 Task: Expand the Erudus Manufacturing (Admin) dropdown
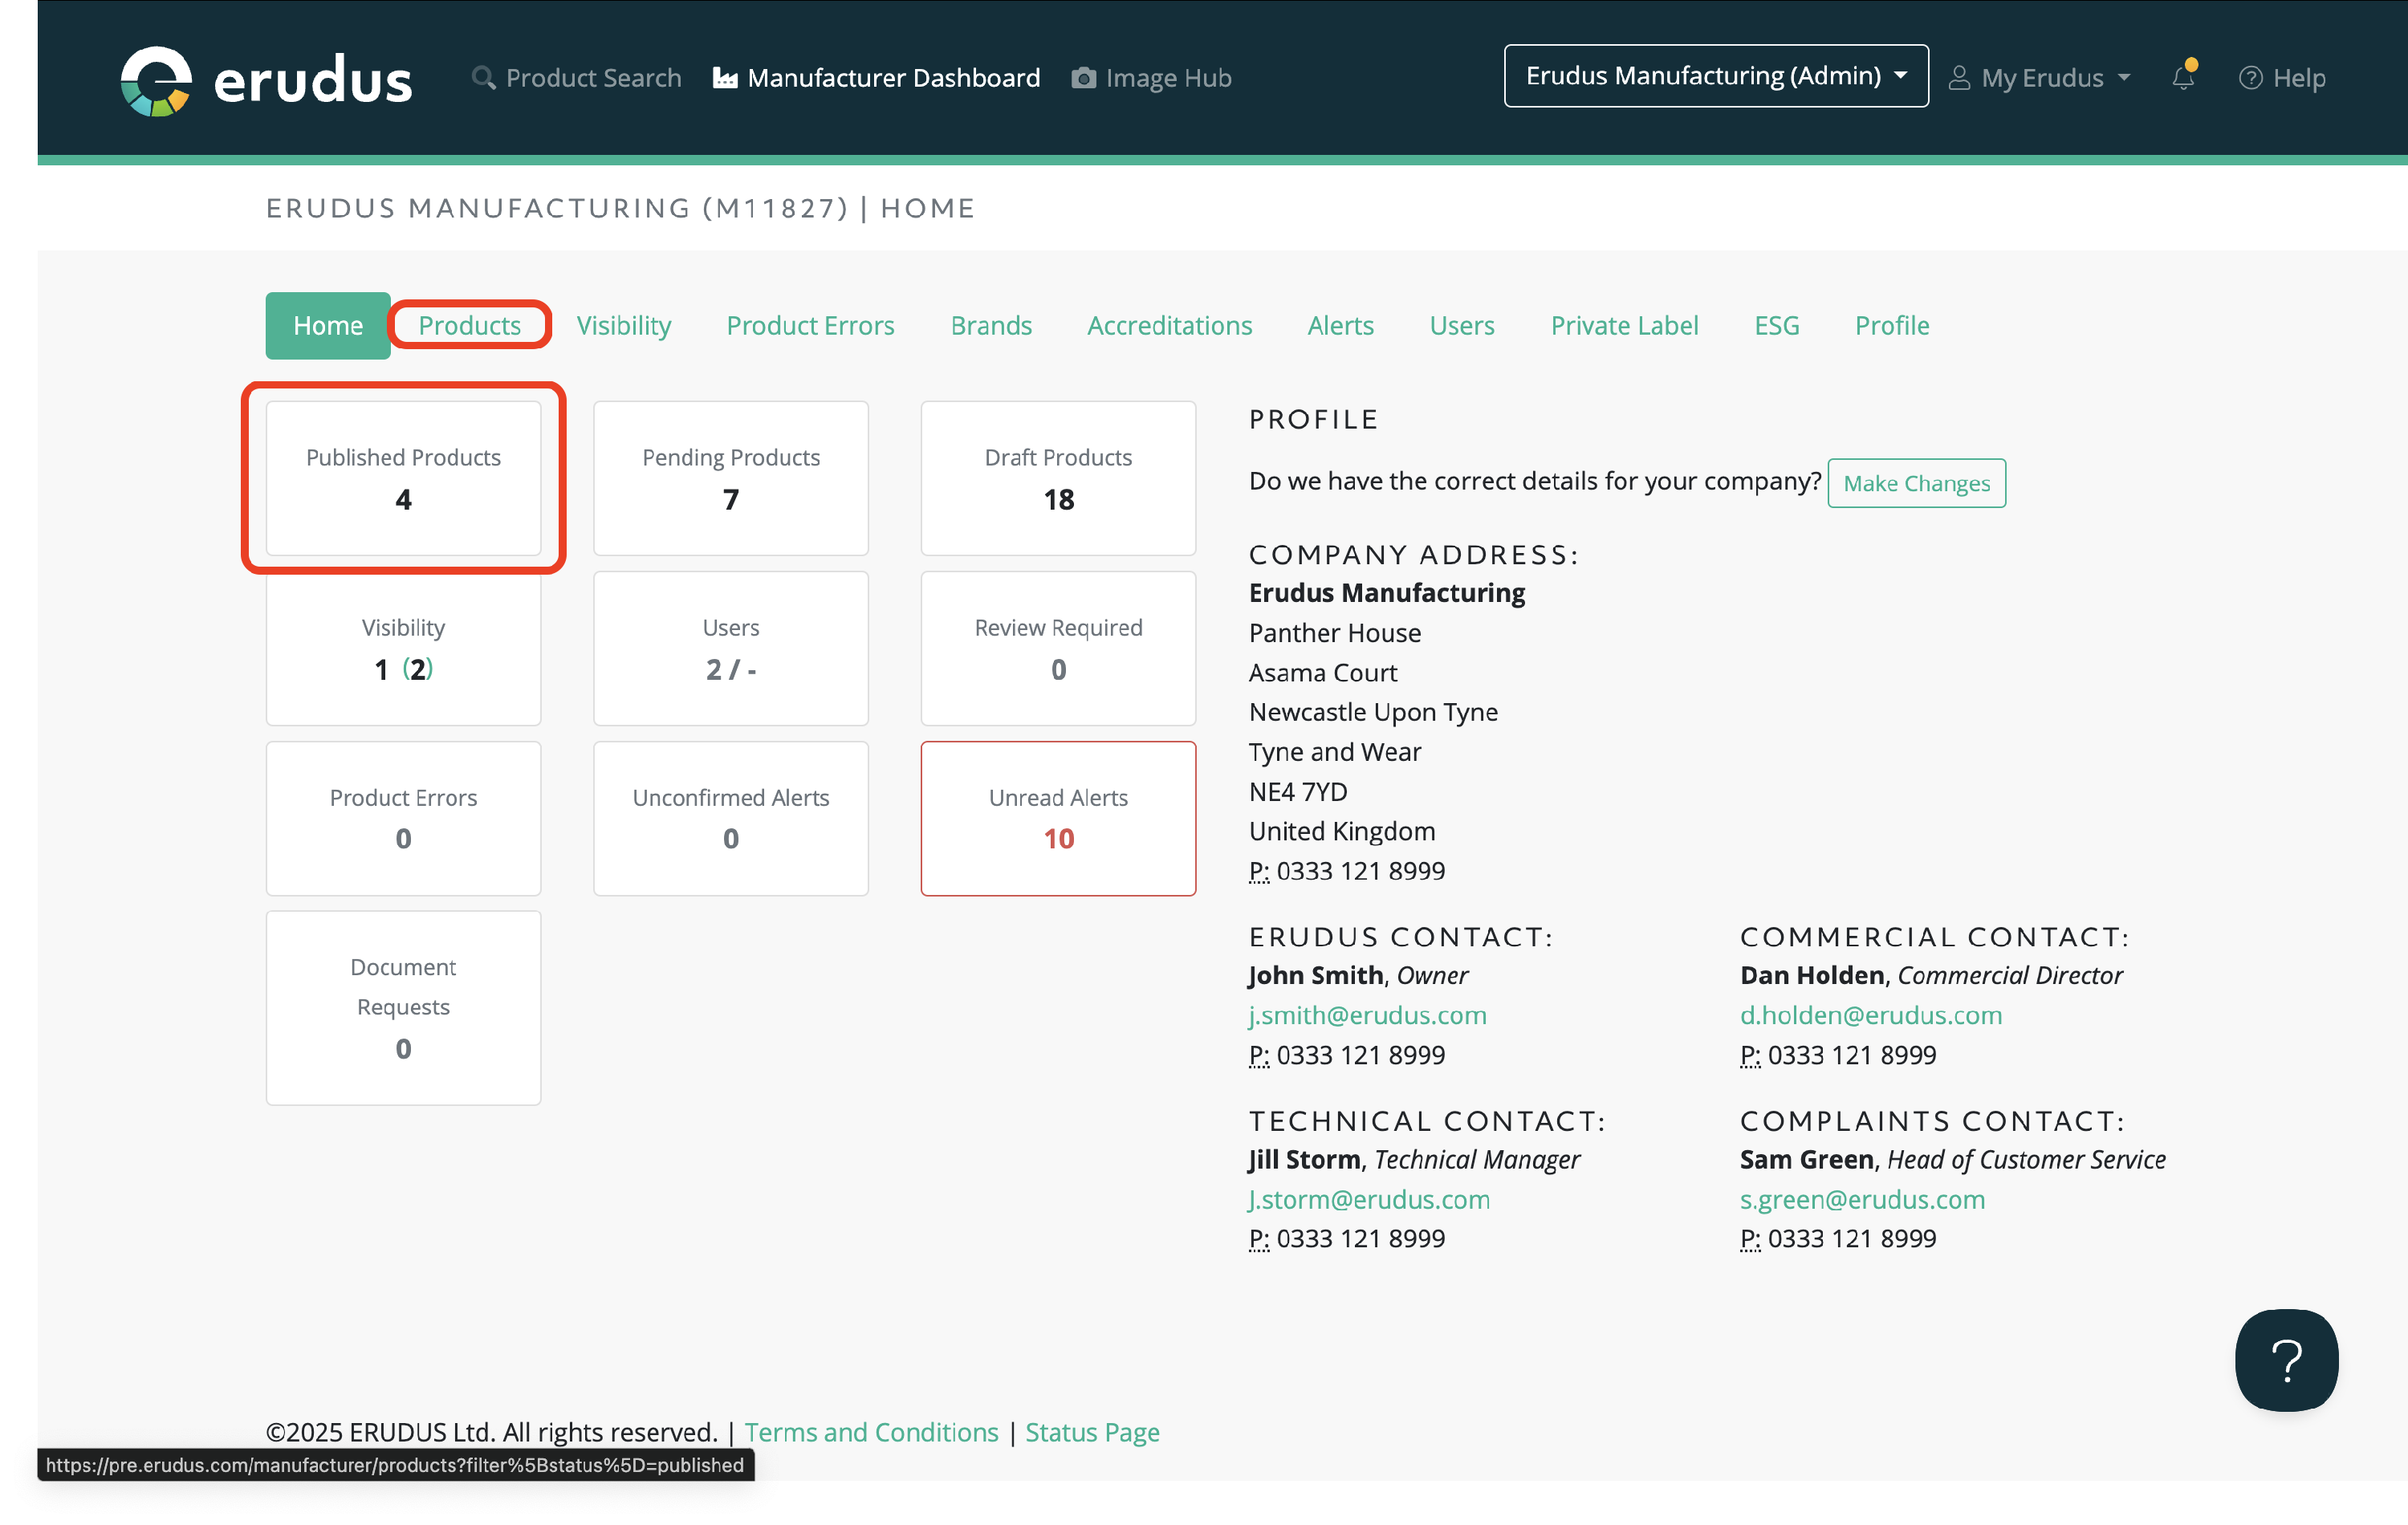pos(1715,76)
